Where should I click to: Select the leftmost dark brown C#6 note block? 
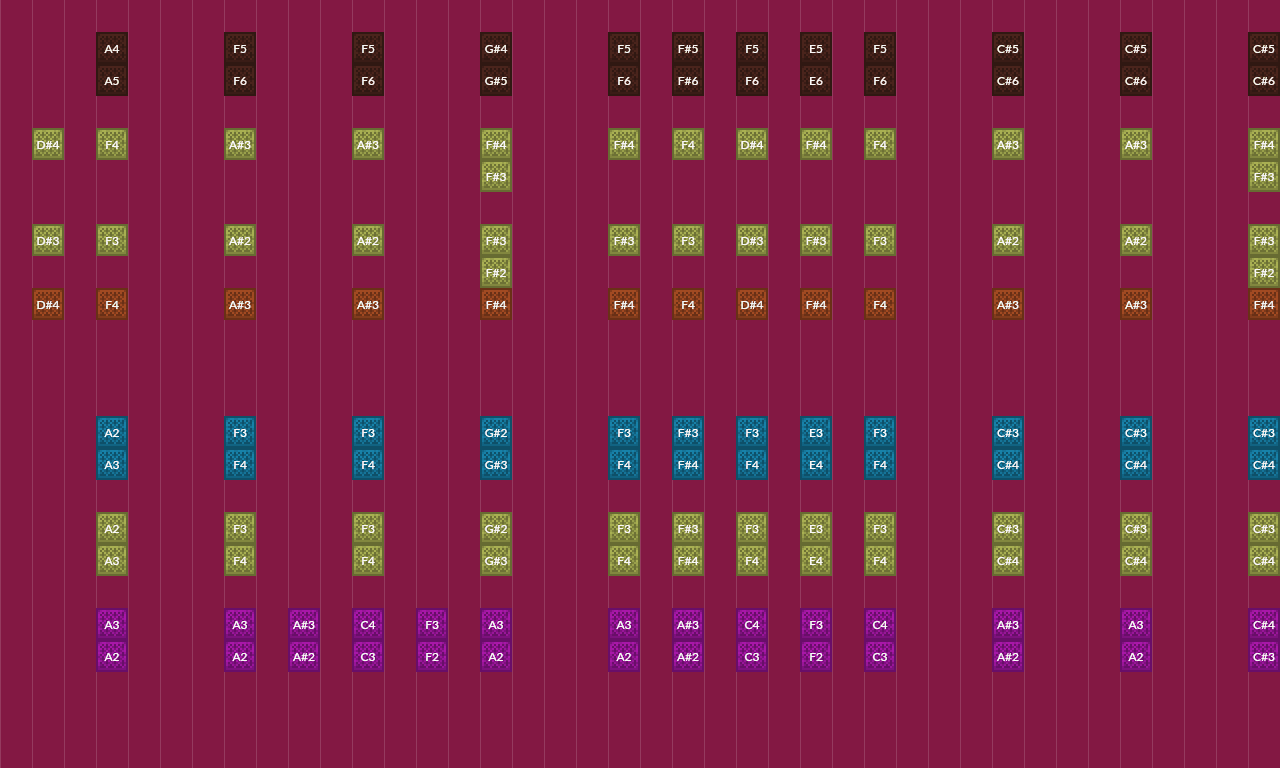[1008, 81]
